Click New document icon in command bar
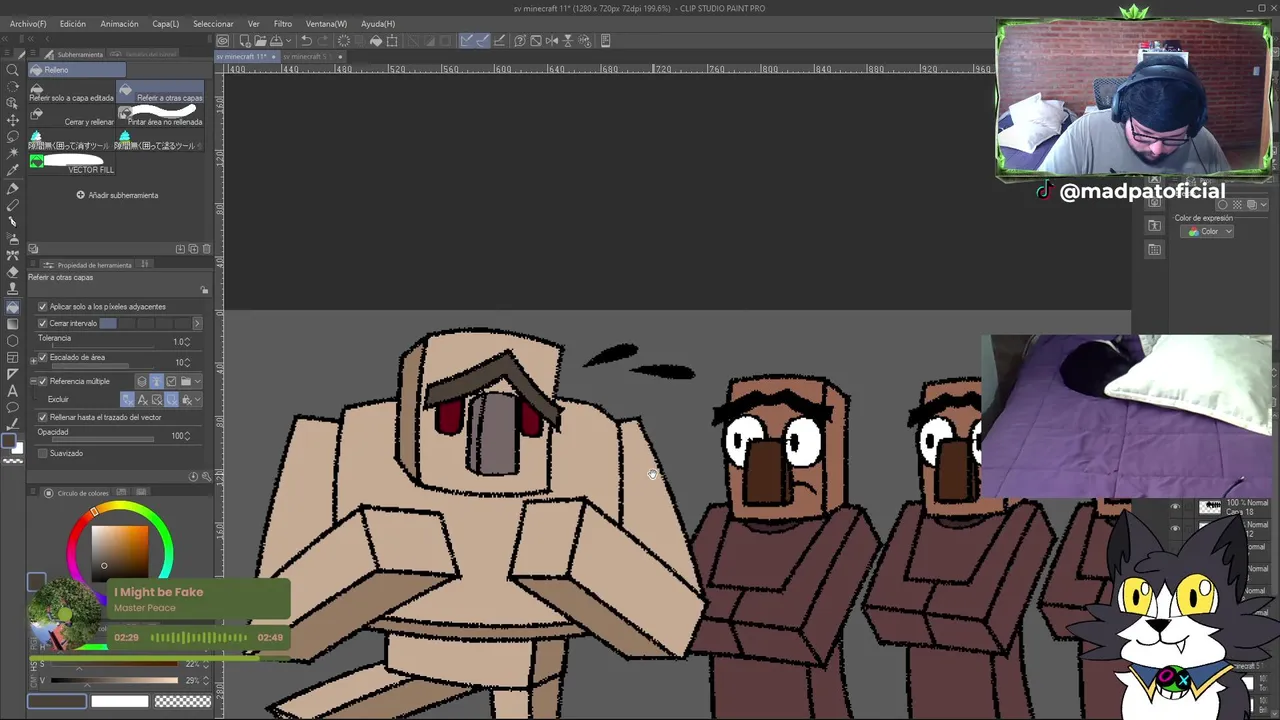 [x=244, y=41]
